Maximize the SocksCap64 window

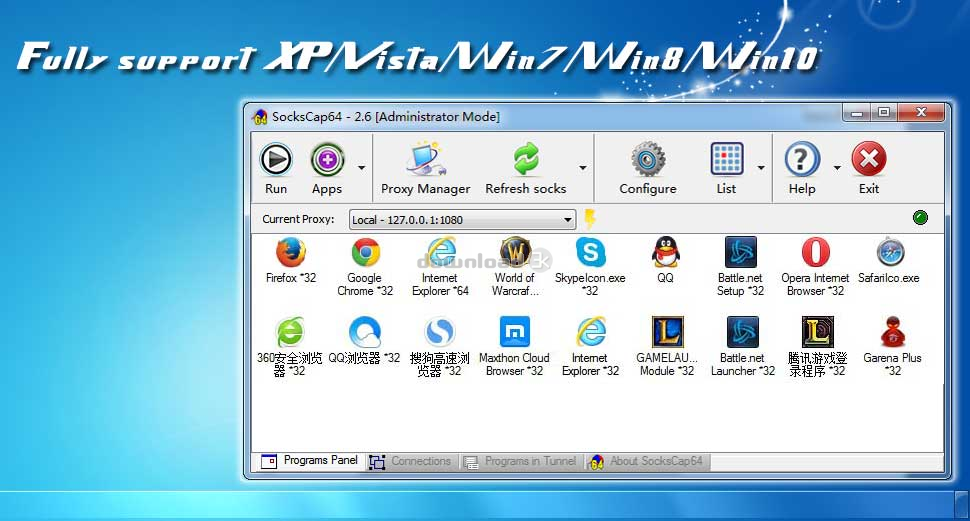884,113
